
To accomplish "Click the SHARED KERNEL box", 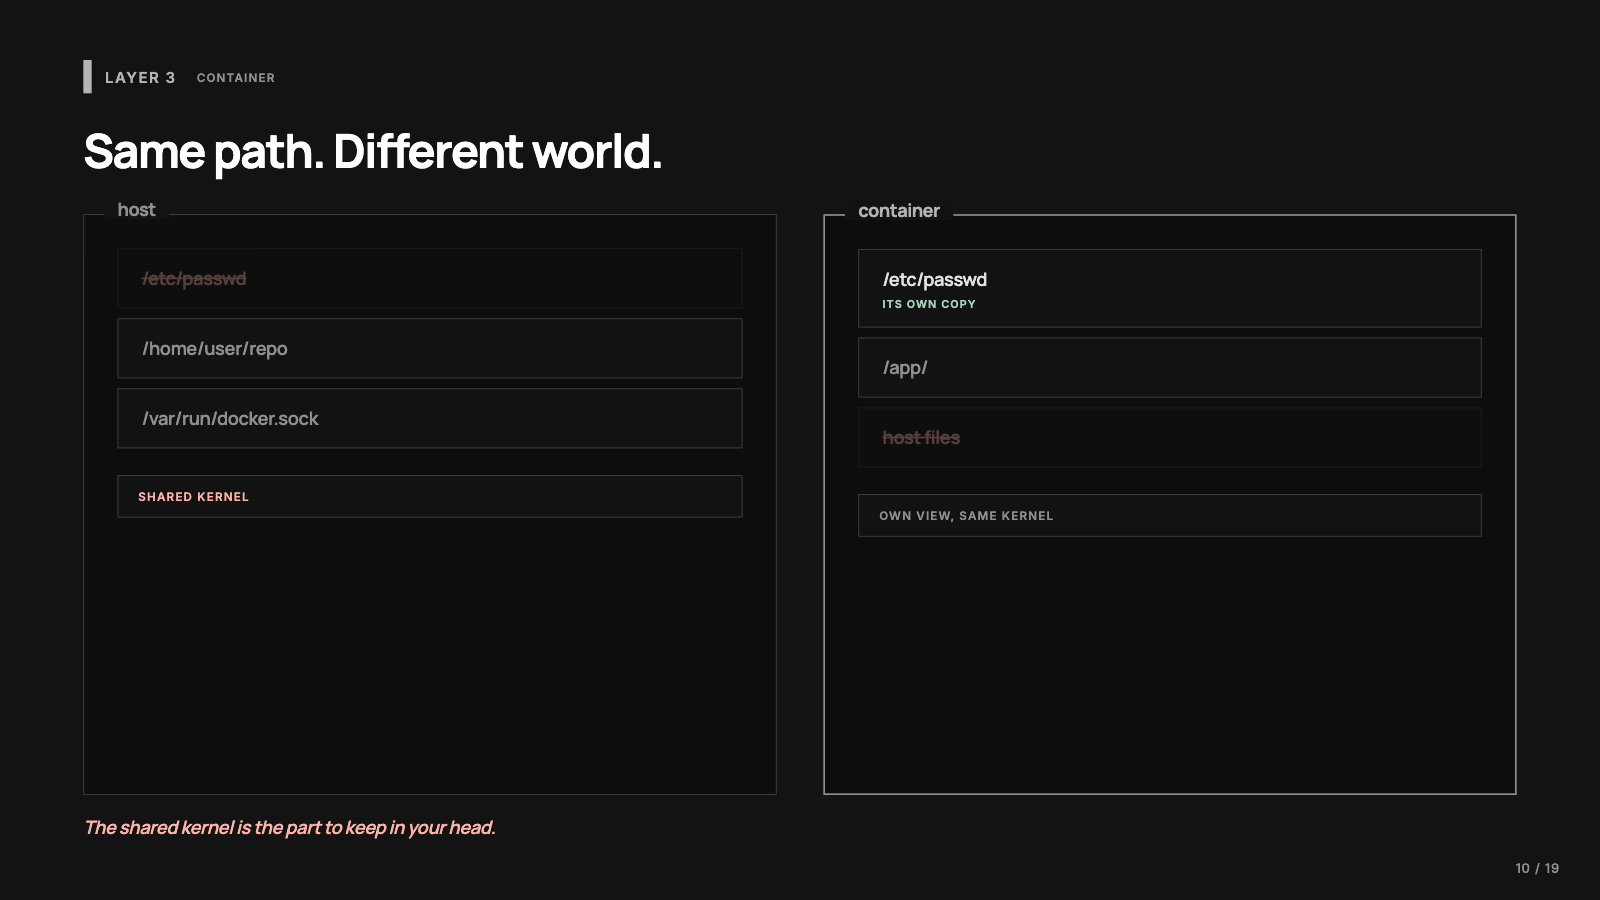I will pyautogui.click(x=430, y=497).
